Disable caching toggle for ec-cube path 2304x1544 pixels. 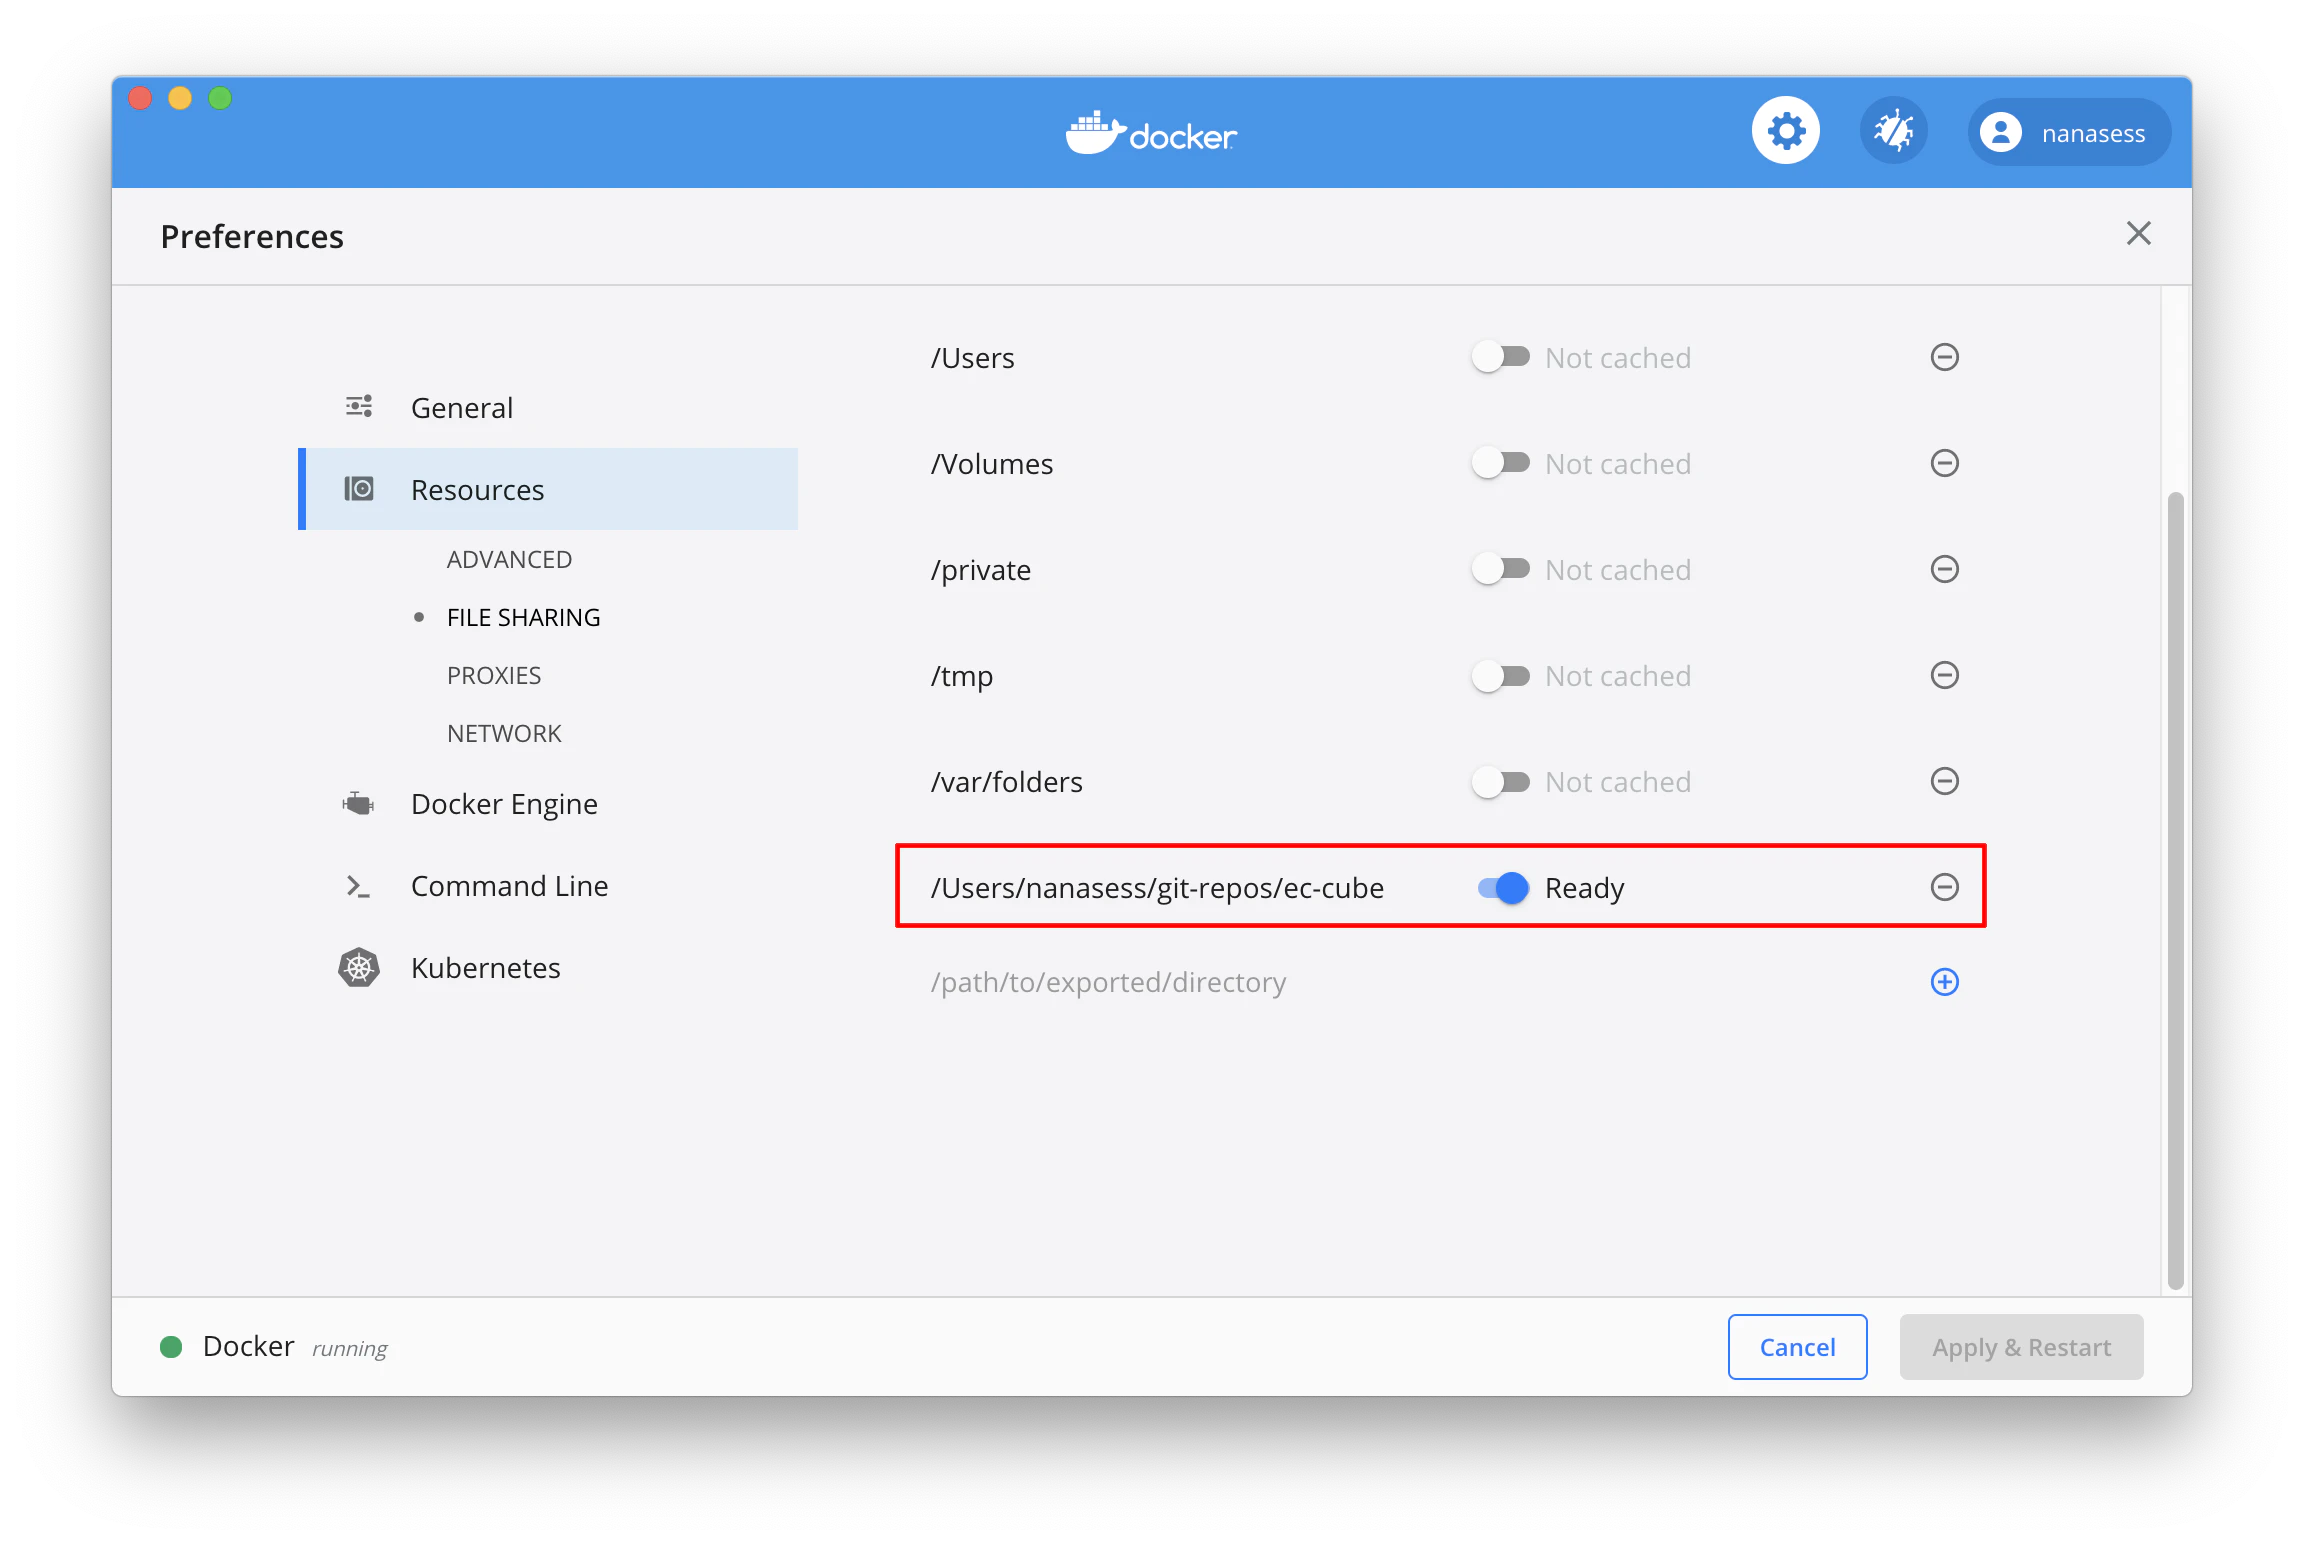pyautogui.click(x=1503, y=887)
